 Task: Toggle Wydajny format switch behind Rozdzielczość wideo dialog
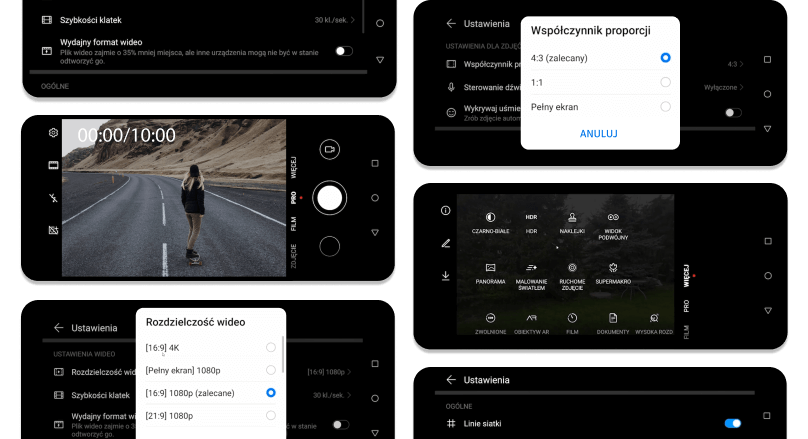click(341, 425)
